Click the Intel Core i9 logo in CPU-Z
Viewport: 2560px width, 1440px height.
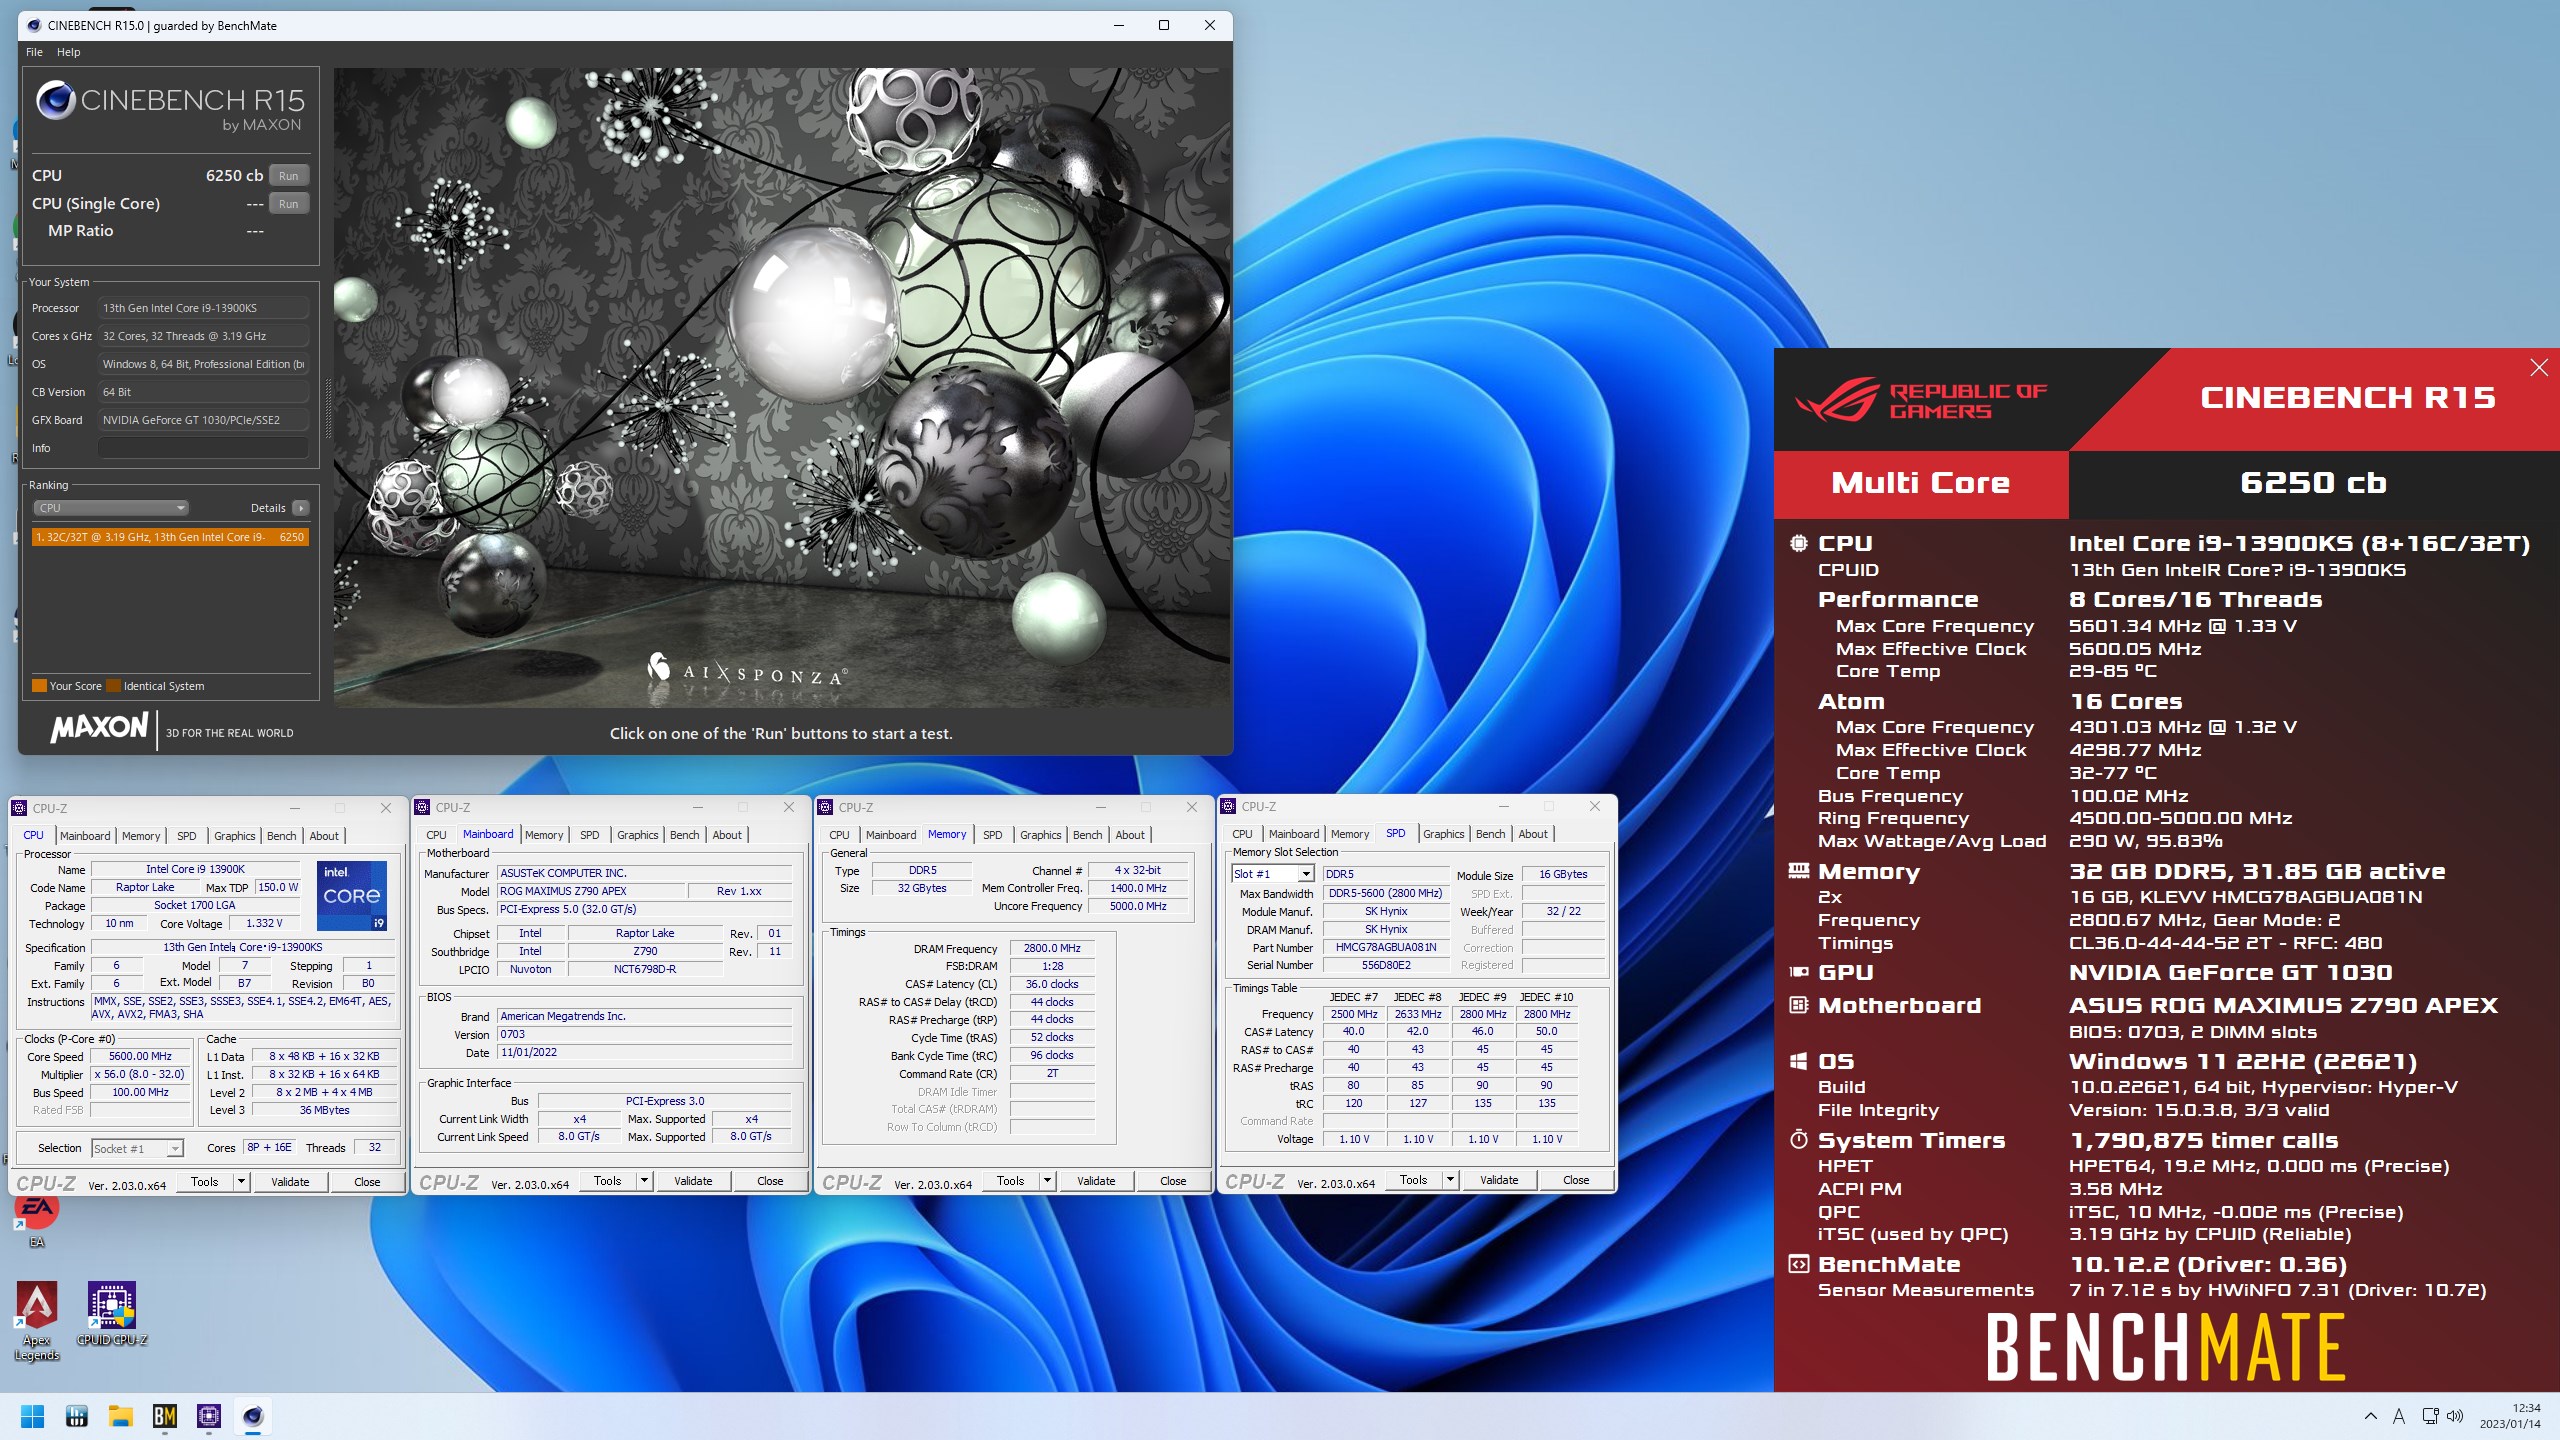pyautogui.click(x=352, y=895)
